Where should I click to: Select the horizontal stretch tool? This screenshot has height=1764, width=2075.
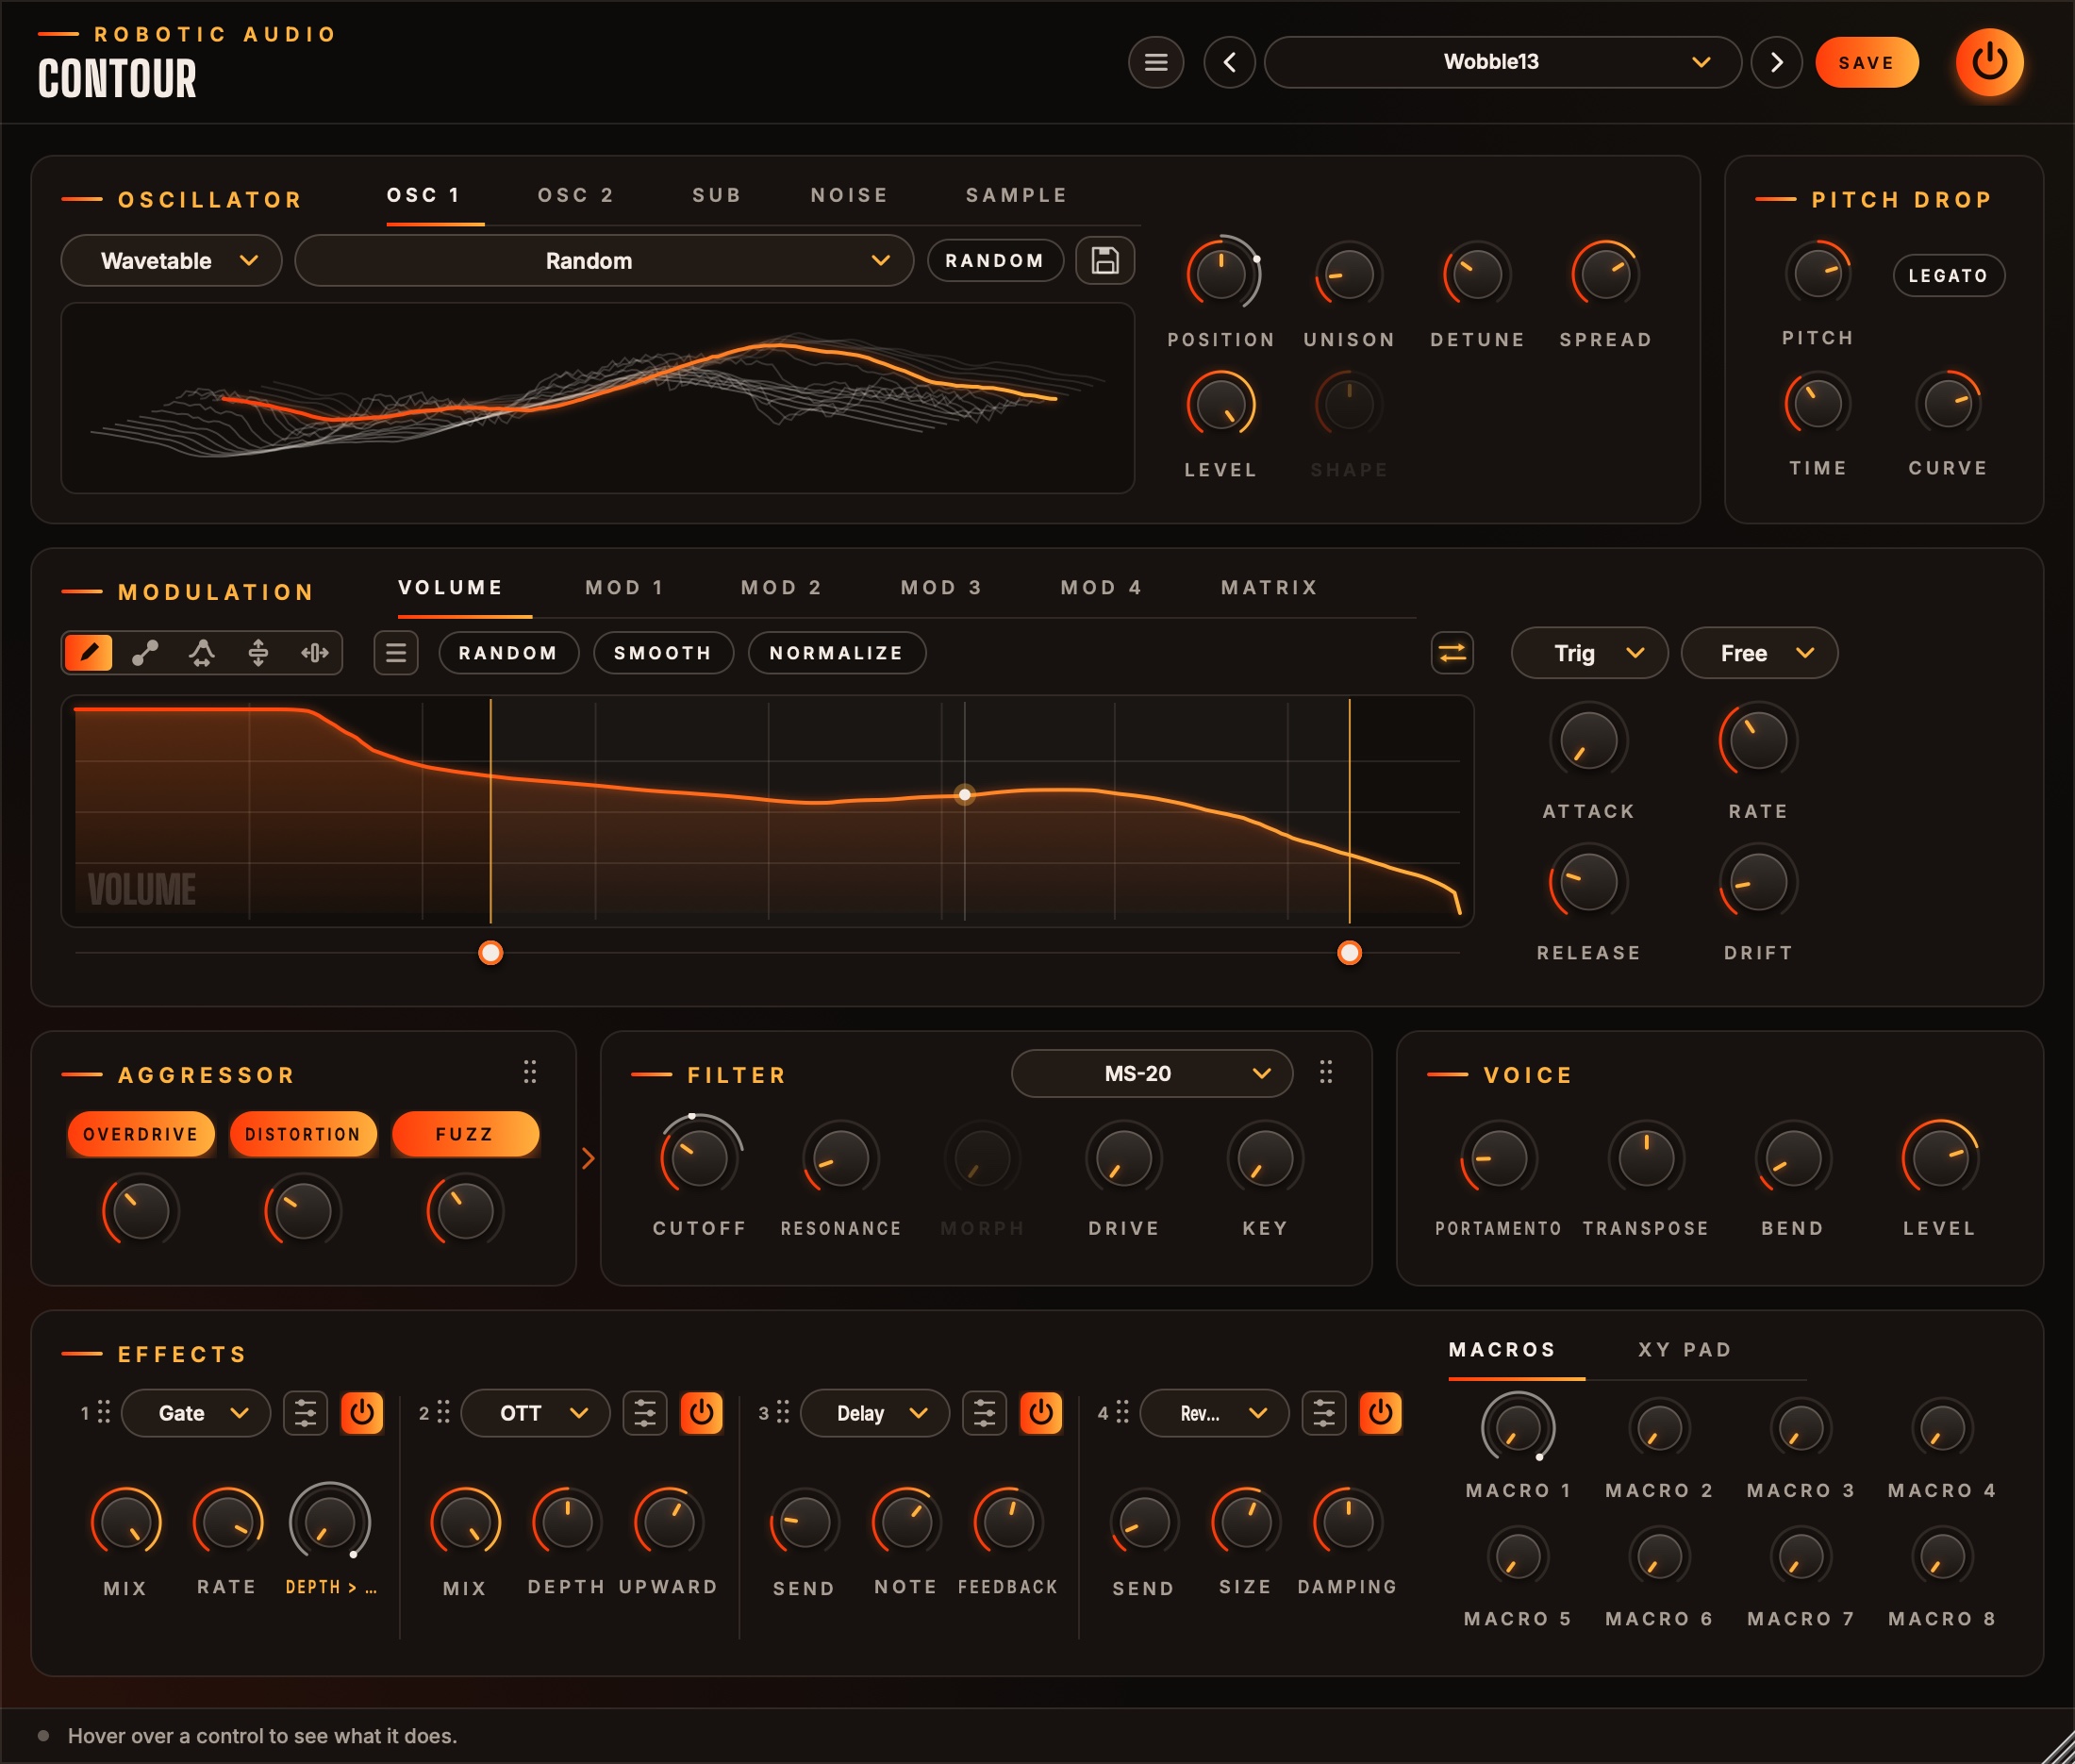[315, 653]
